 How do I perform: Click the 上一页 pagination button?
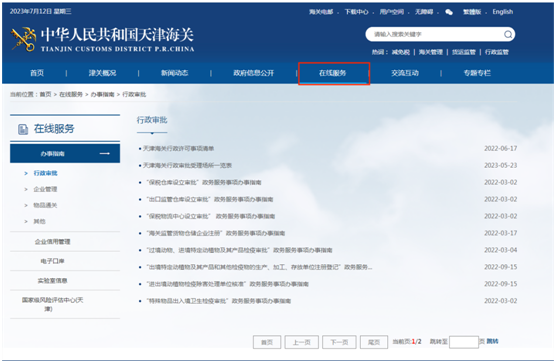301,342
